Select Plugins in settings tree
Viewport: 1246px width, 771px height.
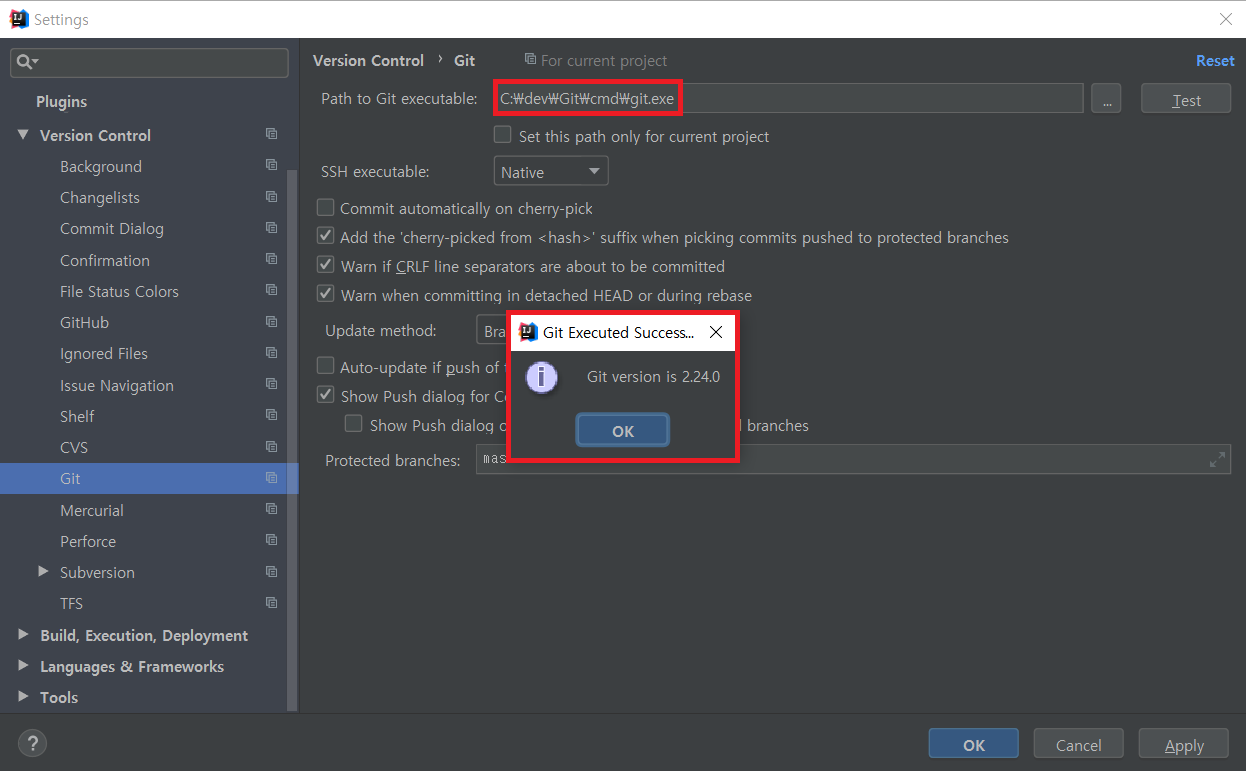point(62,102)
